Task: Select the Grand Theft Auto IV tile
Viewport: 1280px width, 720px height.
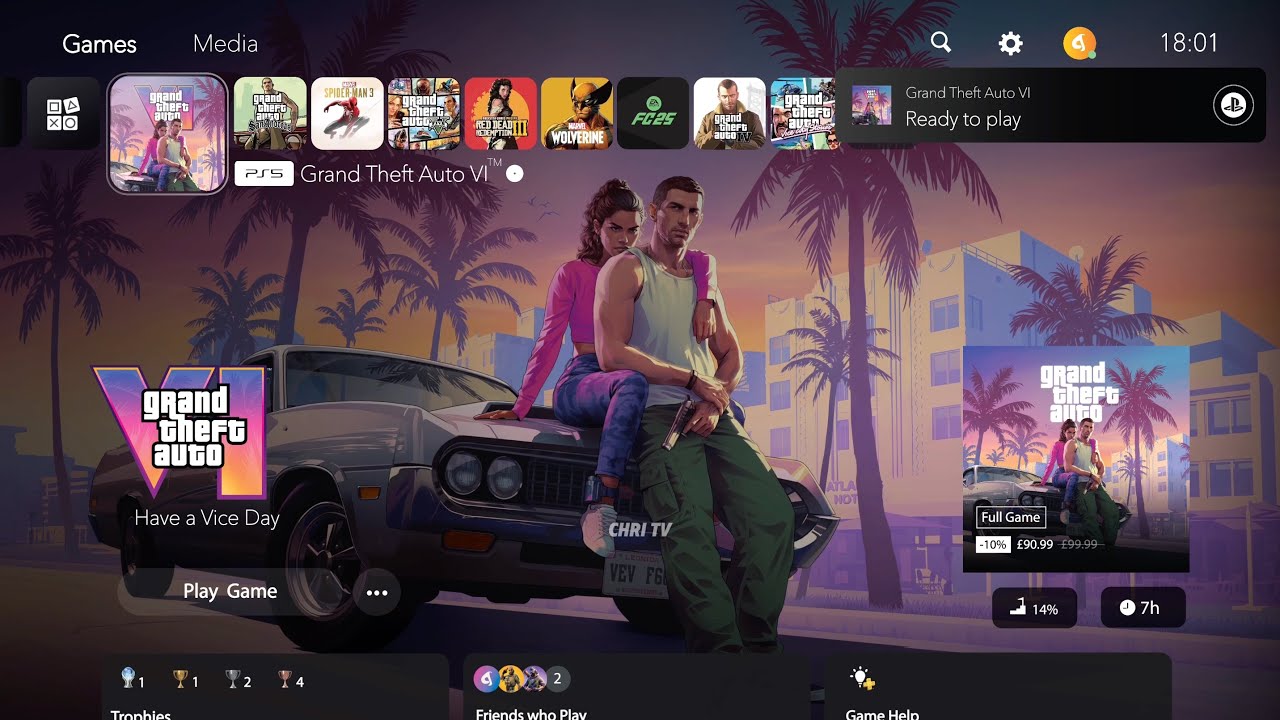Action: 730,113
